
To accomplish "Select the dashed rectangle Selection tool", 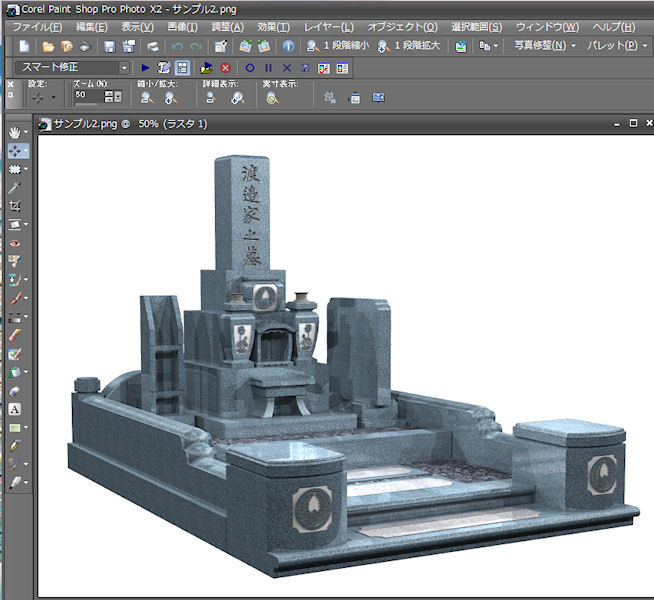I will [x=15, y=169].
